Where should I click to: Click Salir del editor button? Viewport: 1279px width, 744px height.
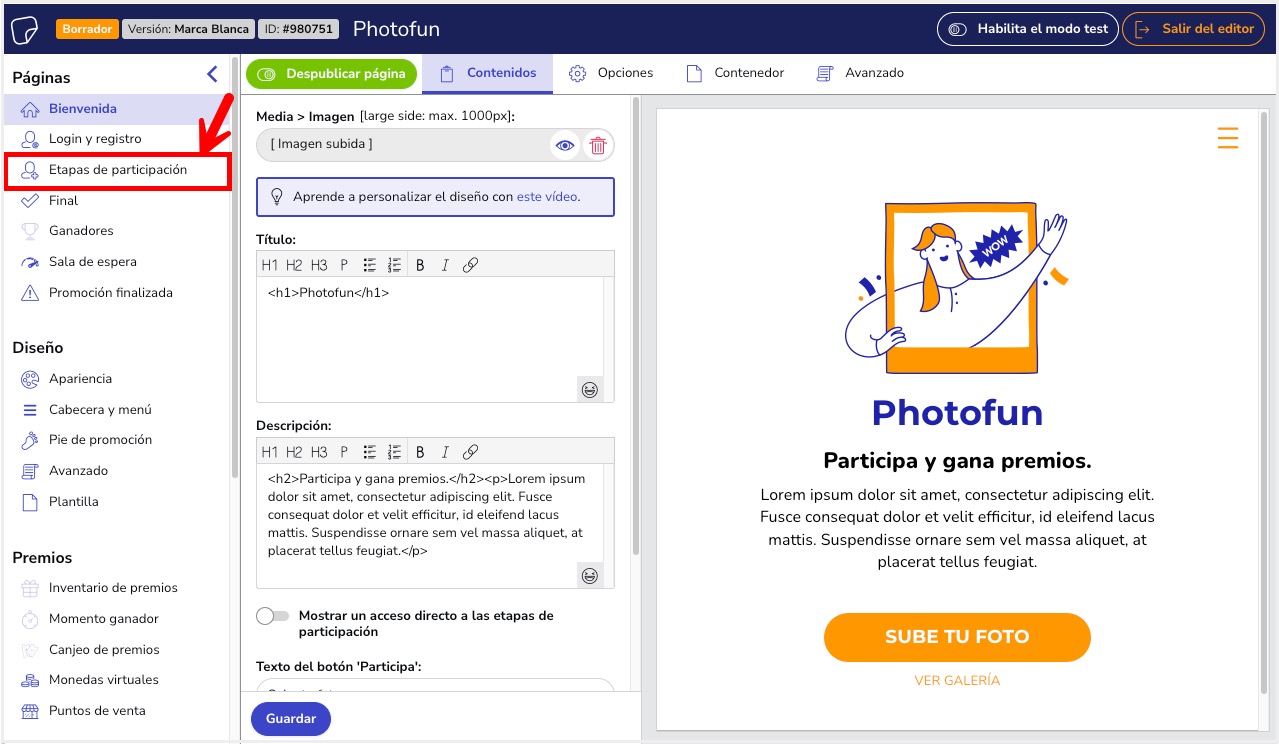coord(1194,29)
